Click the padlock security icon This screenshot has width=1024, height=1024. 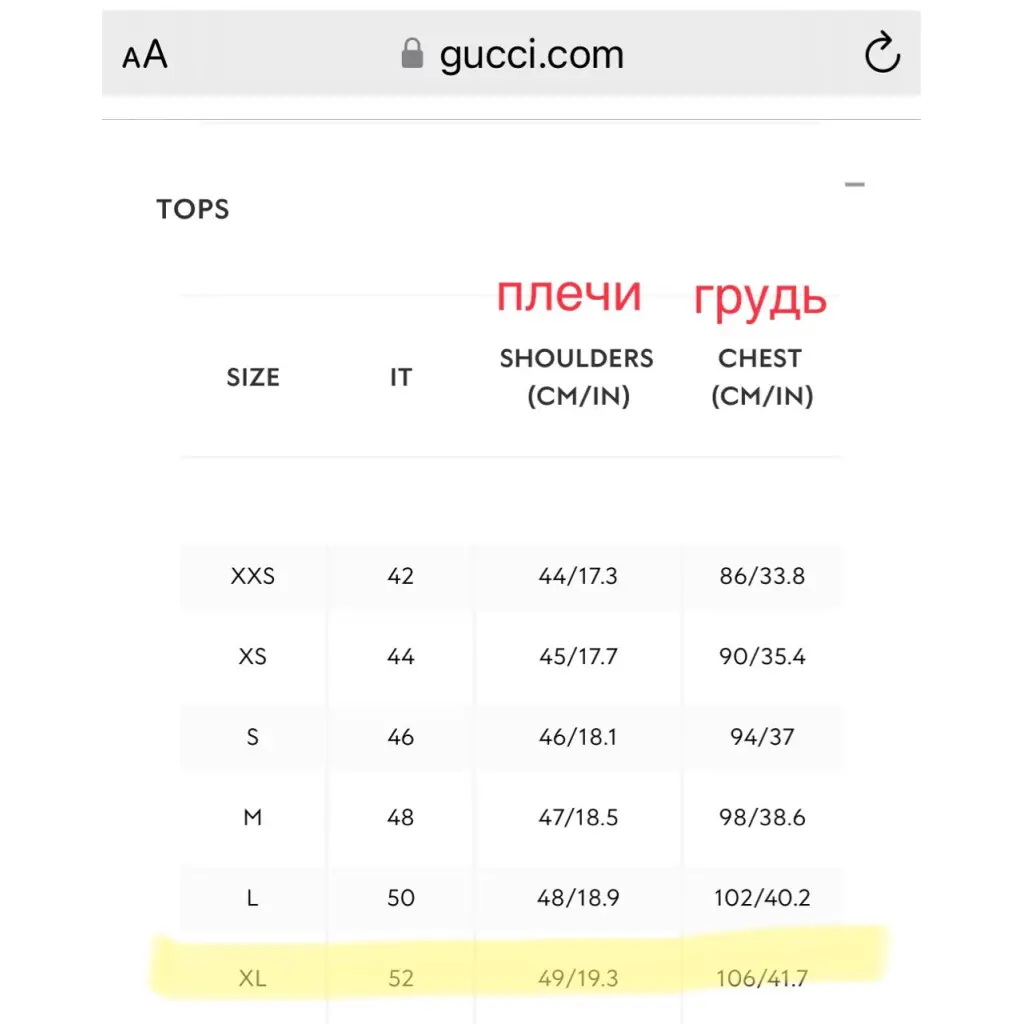[x=412, y=53]
